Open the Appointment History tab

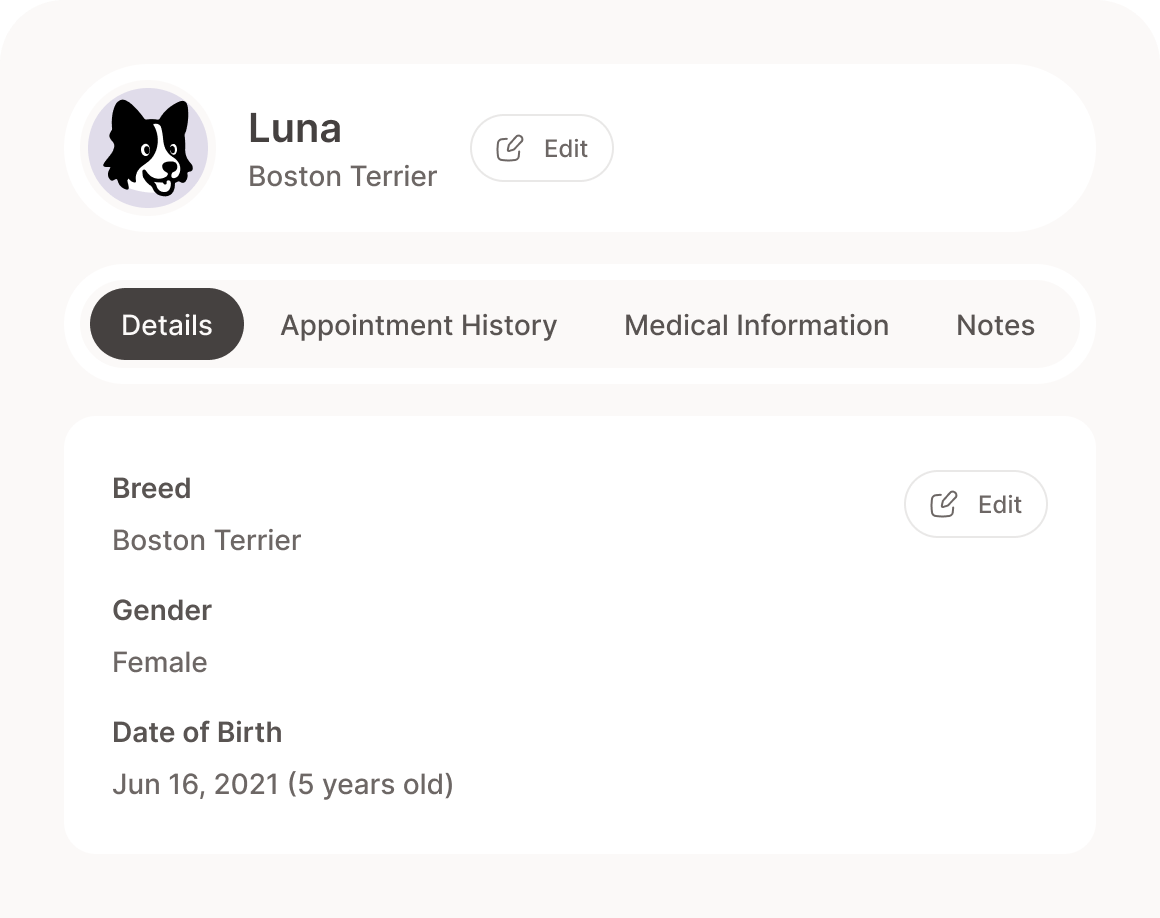pos(418,324)
